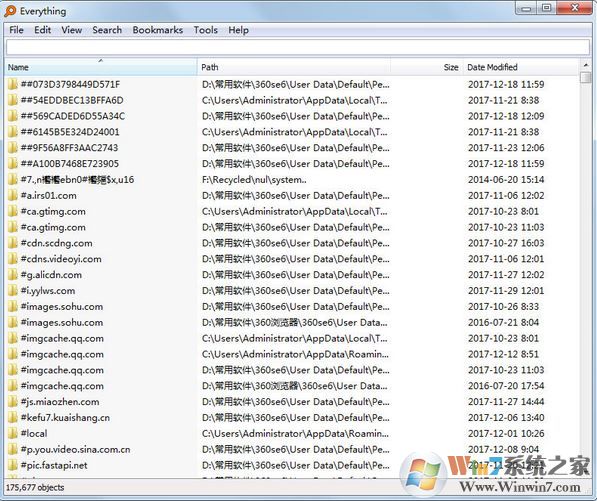Select the #kefu7.kuaishang.cn folder name
The height and width of the screenshot is (501, 597).
[65, 418]
